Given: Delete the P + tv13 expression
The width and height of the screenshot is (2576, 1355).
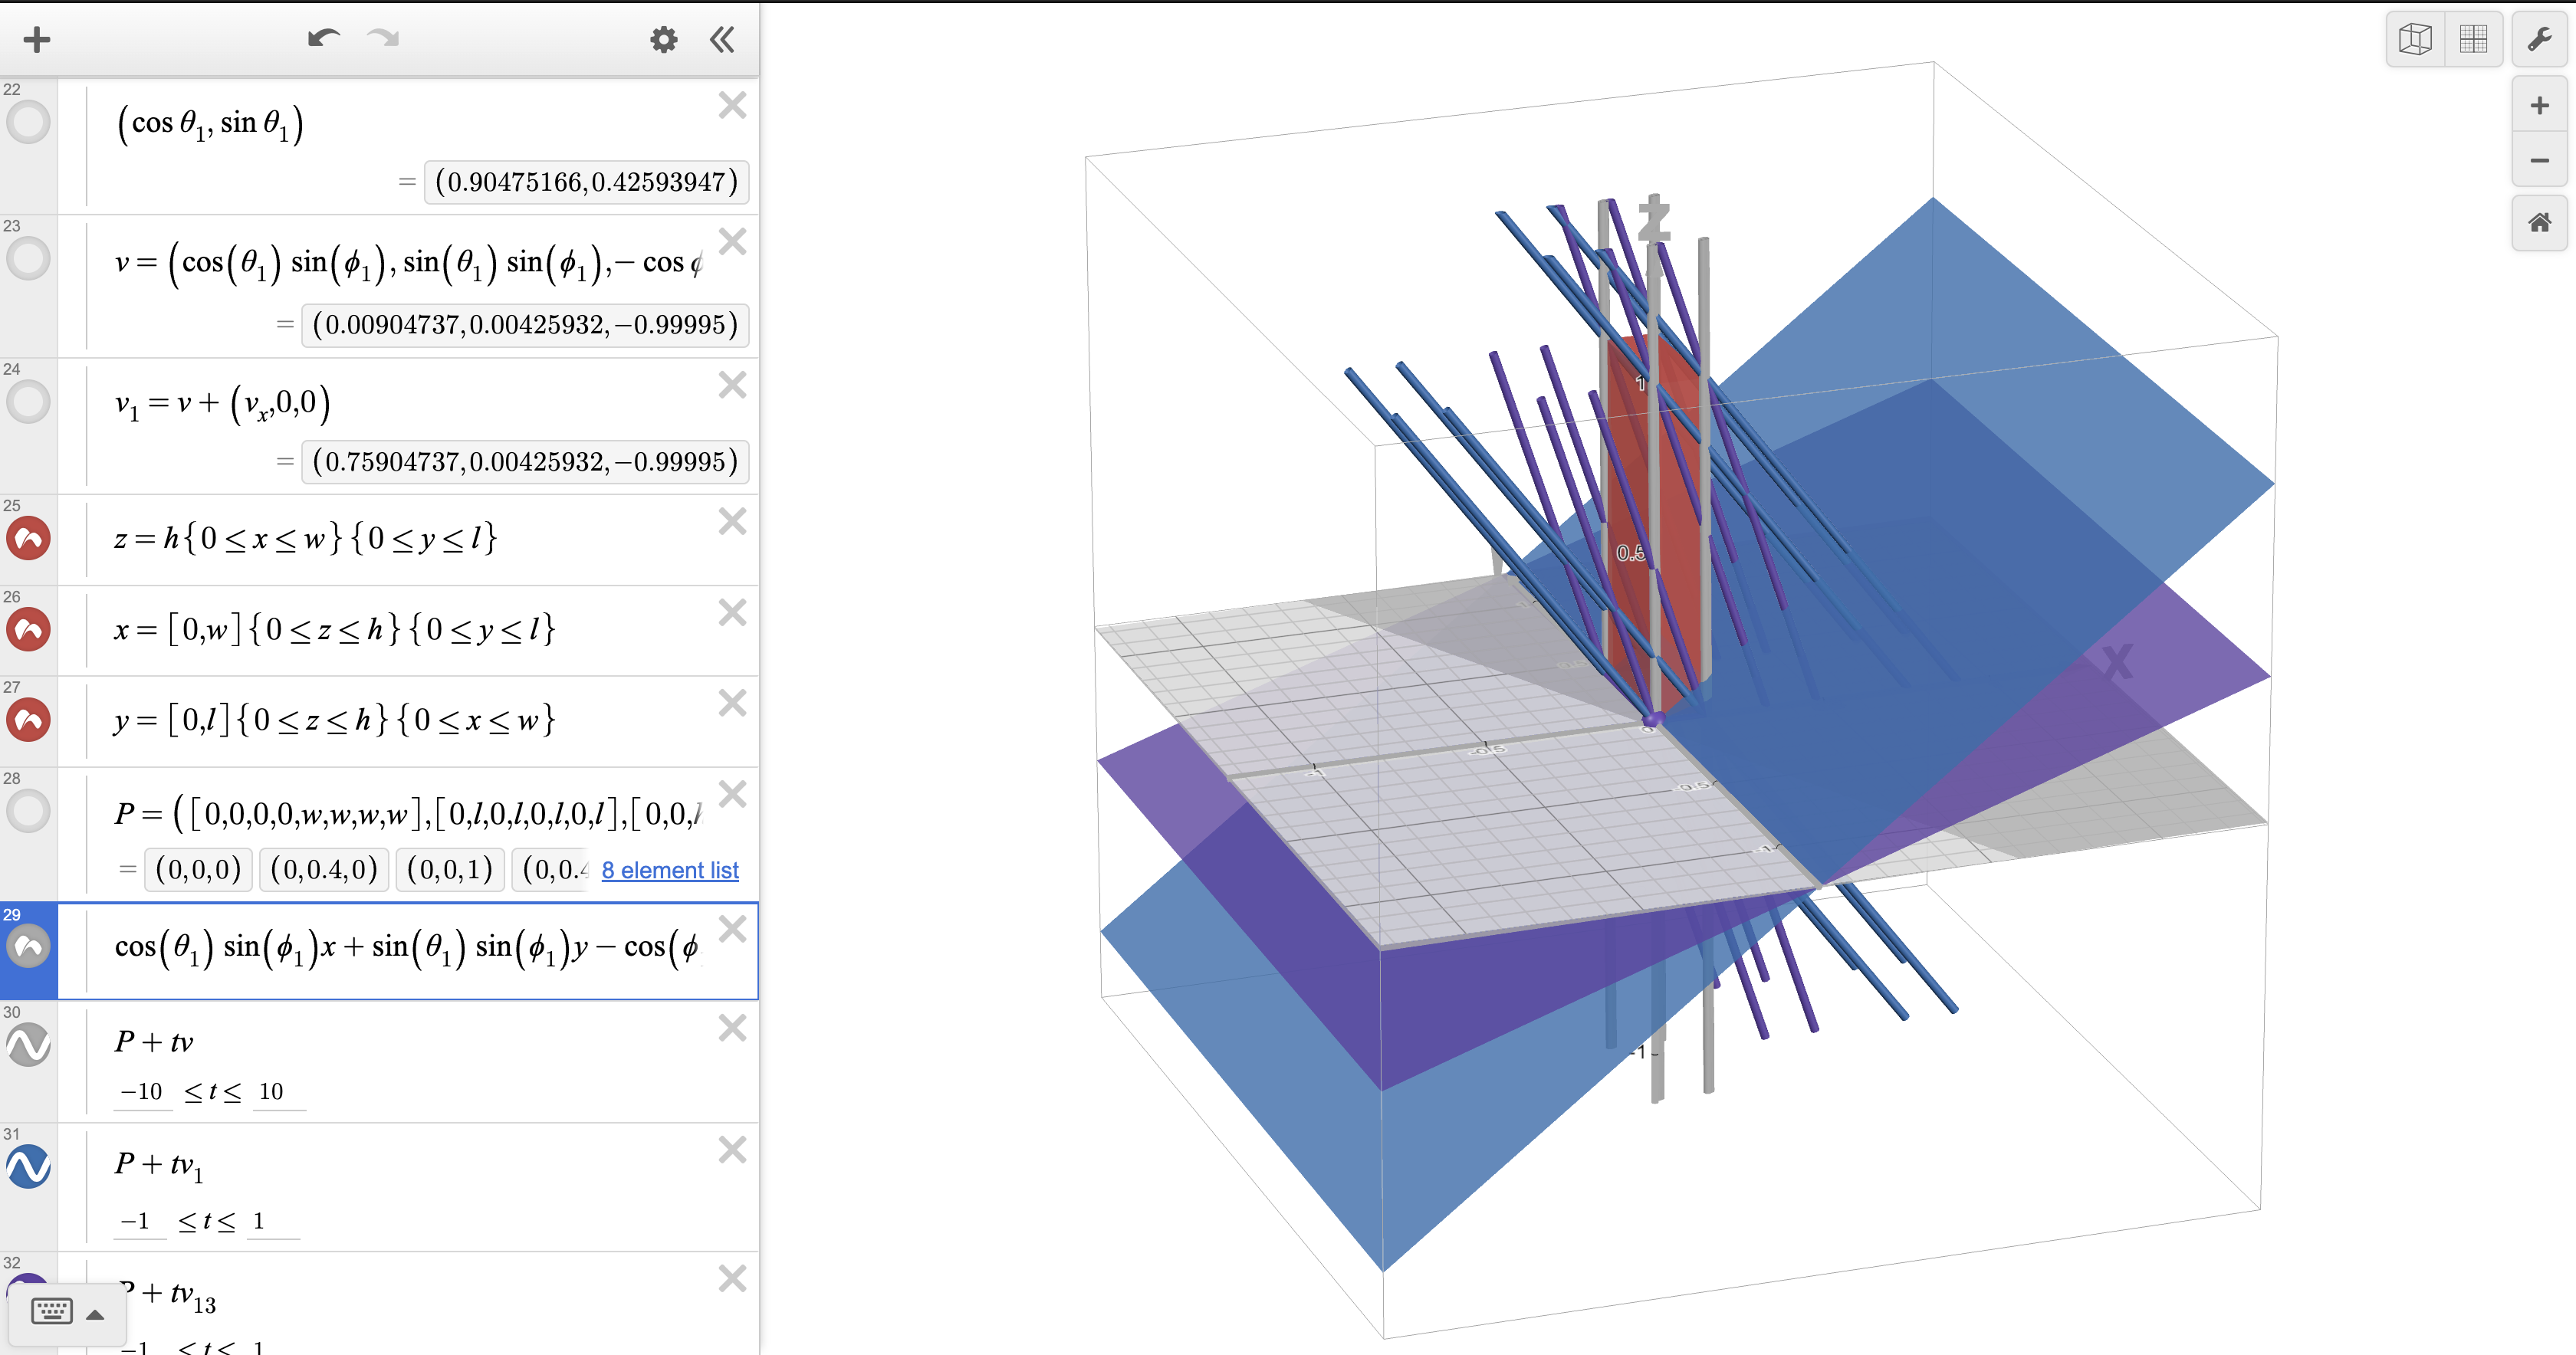Looking at the screenshot, I should click(x=732, y=1278).
